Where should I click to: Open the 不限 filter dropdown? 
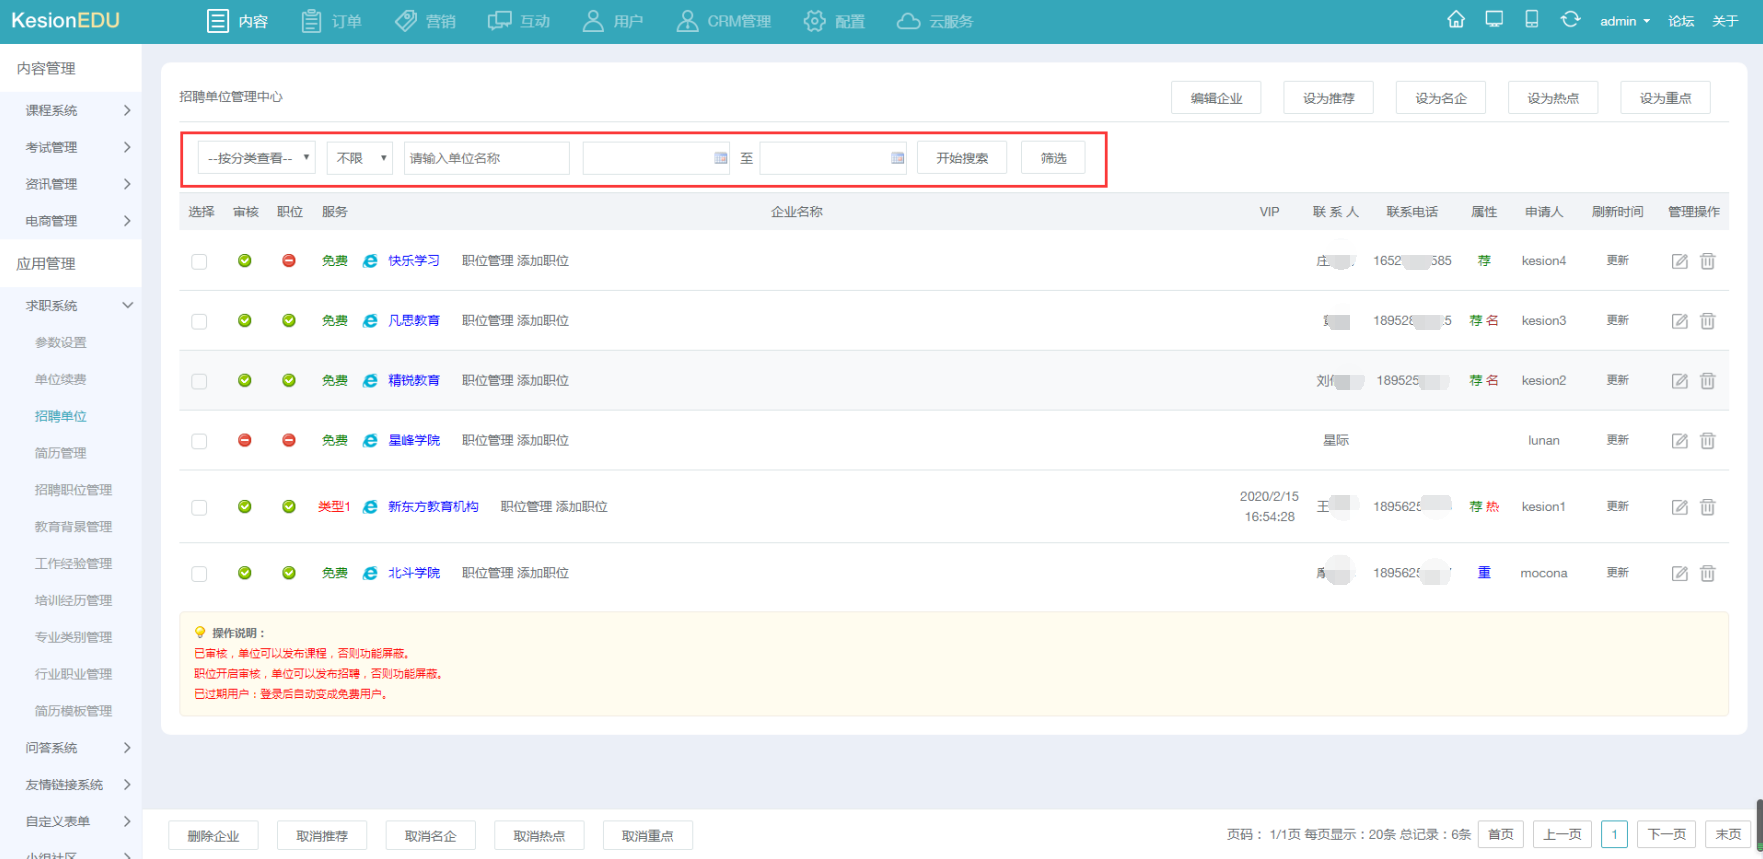point(360,158)
